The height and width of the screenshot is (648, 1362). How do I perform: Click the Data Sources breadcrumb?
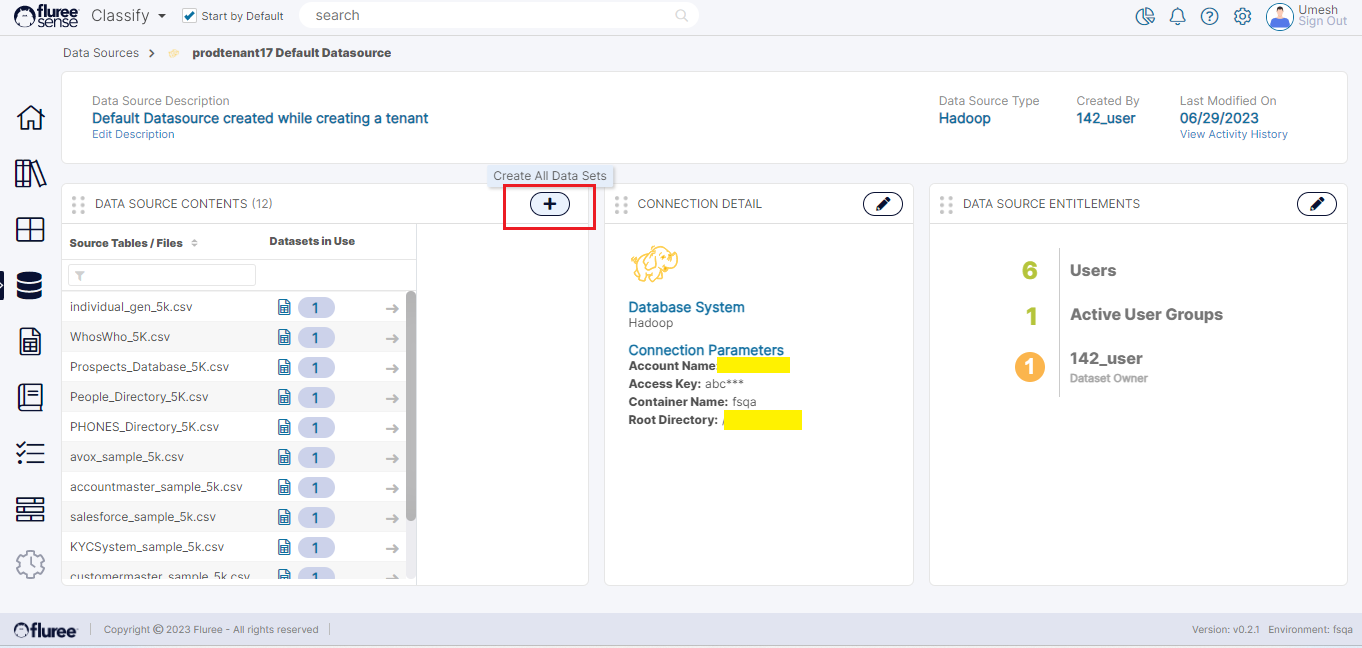[101, 53]
